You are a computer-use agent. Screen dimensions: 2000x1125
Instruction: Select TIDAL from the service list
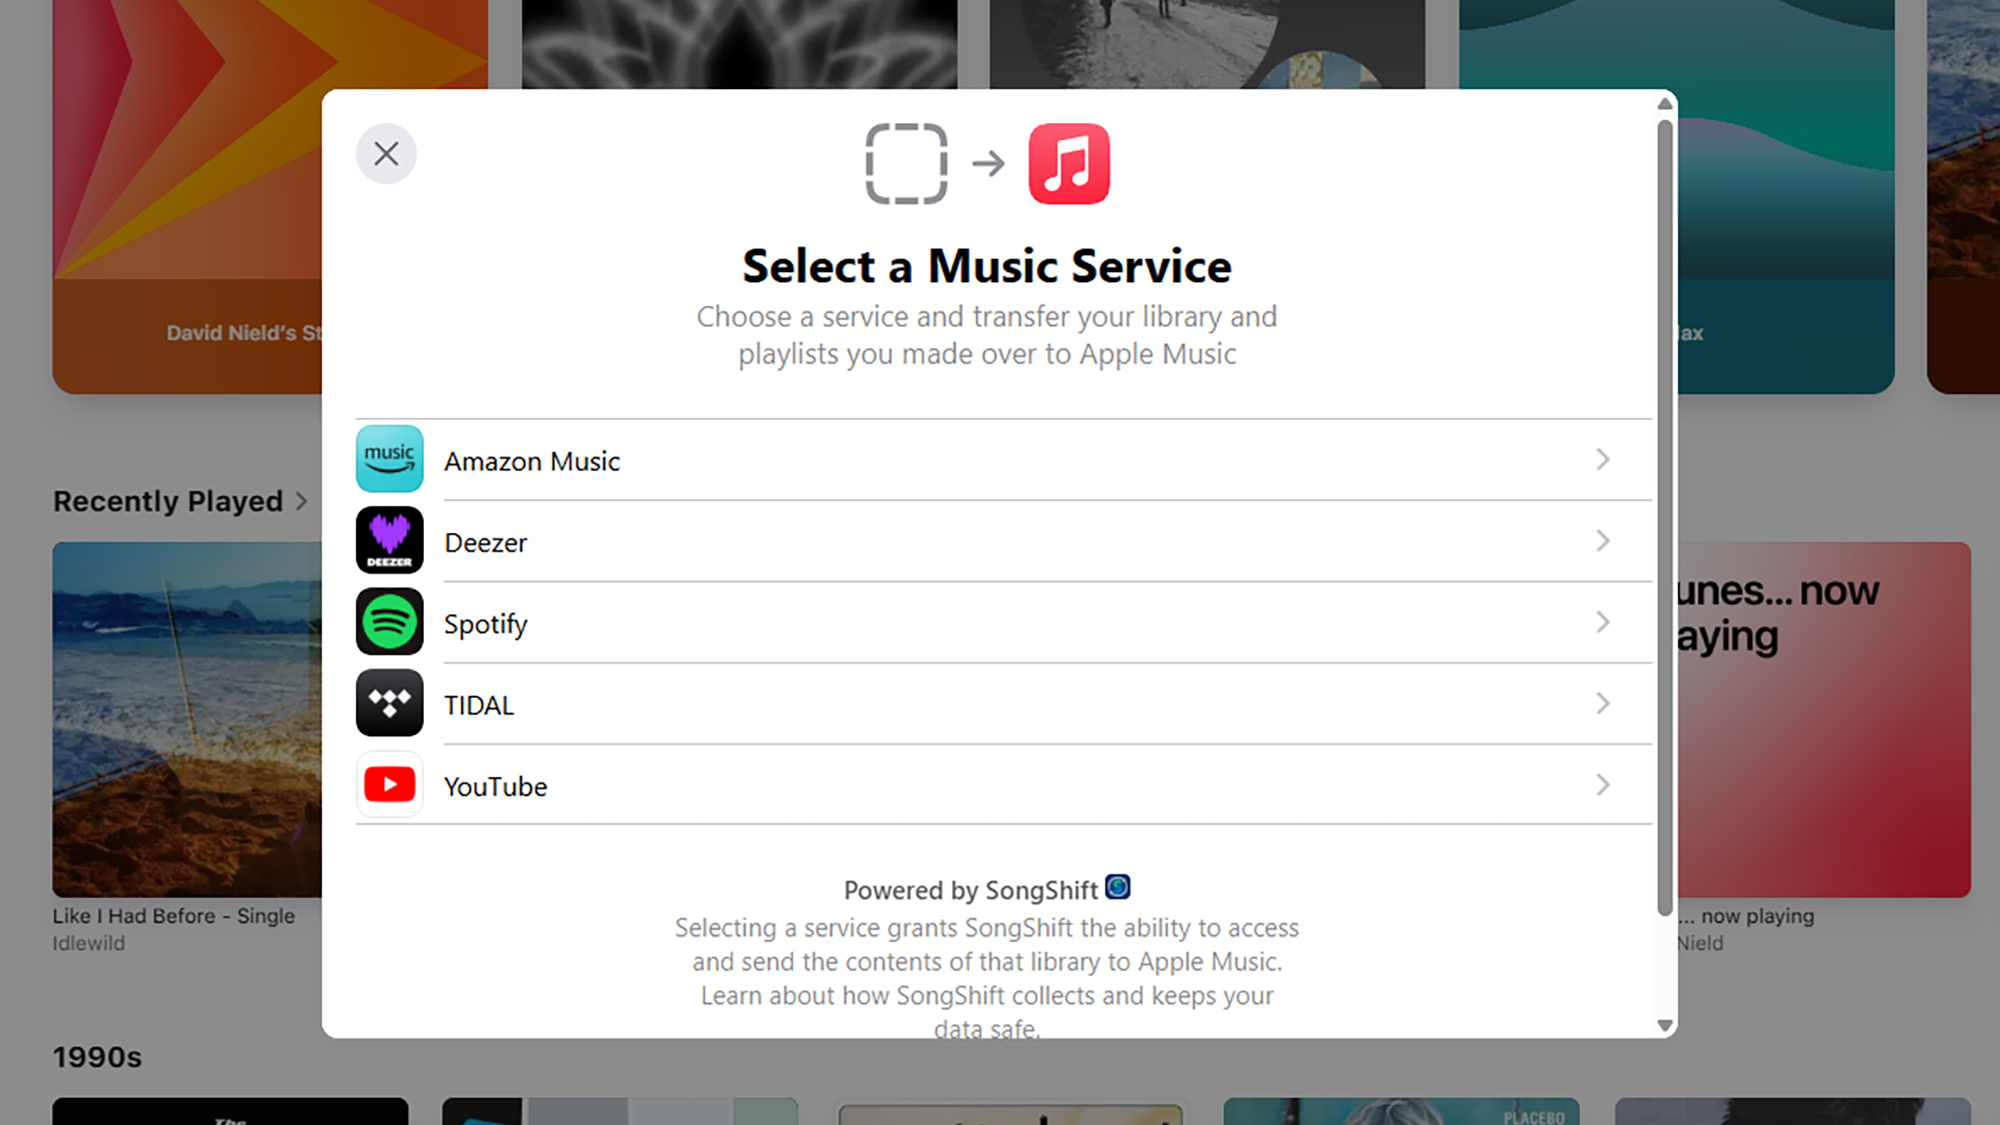pyautogui.click(x=479, y=705)
